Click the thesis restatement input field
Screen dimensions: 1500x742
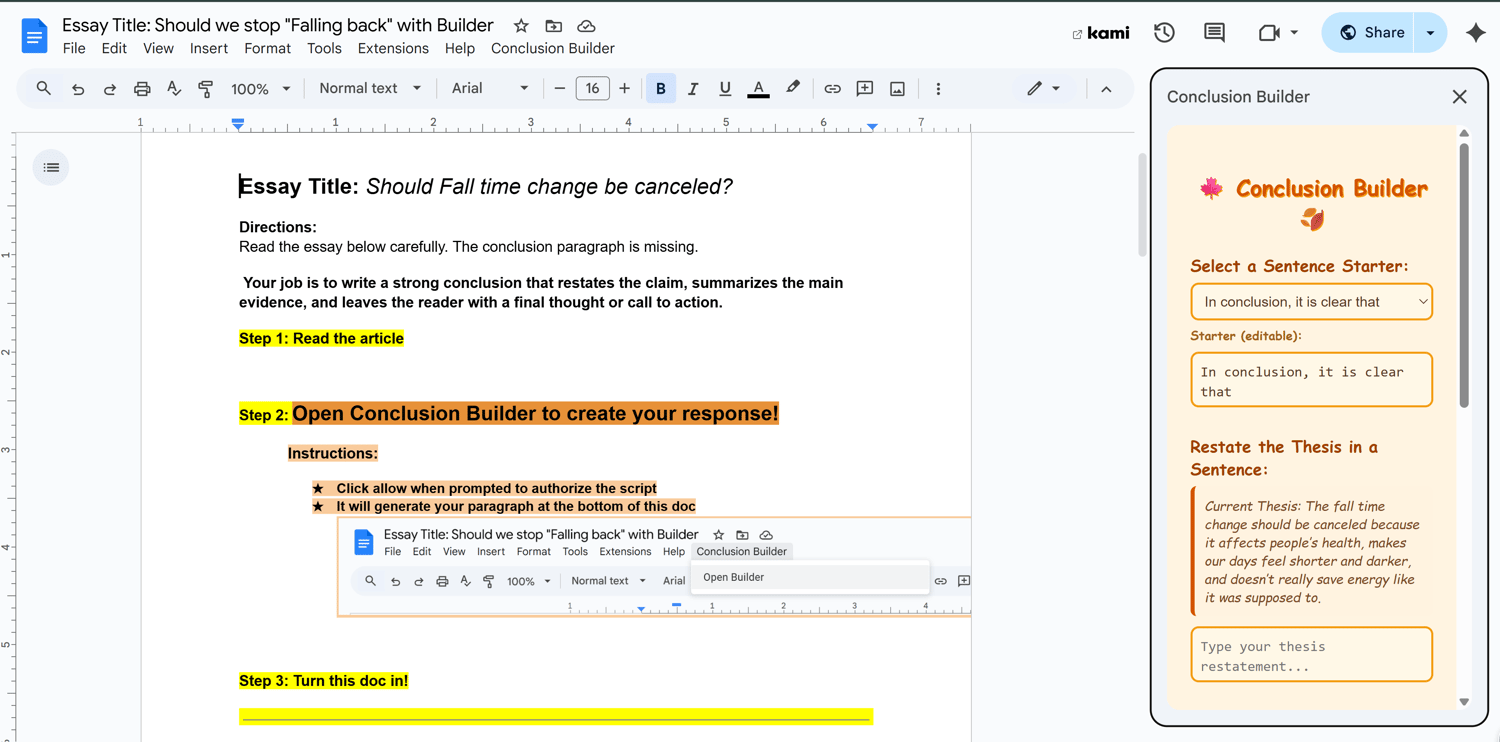click(x=1312, y=655)
